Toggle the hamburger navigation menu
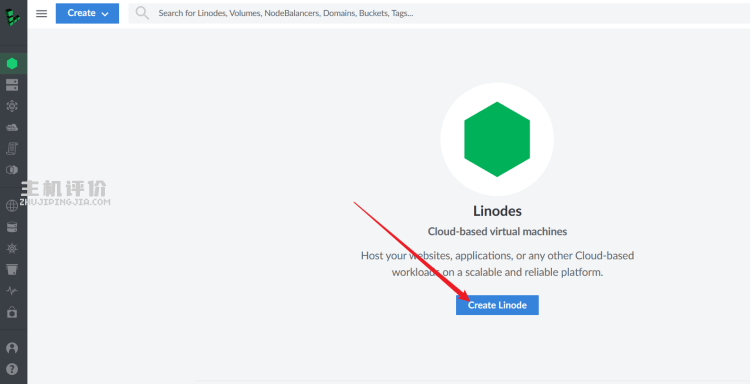Screen dimensions: 750x384 [42, 13]
